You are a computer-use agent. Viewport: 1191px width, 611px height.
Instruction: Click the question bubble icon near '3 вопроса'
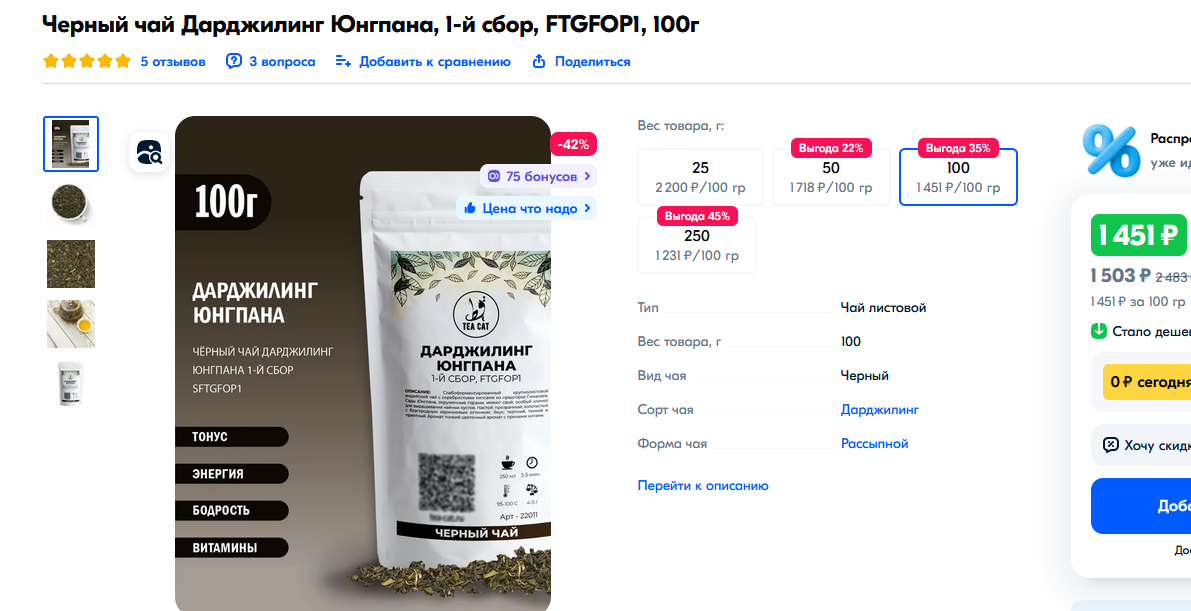pos(234,62)
